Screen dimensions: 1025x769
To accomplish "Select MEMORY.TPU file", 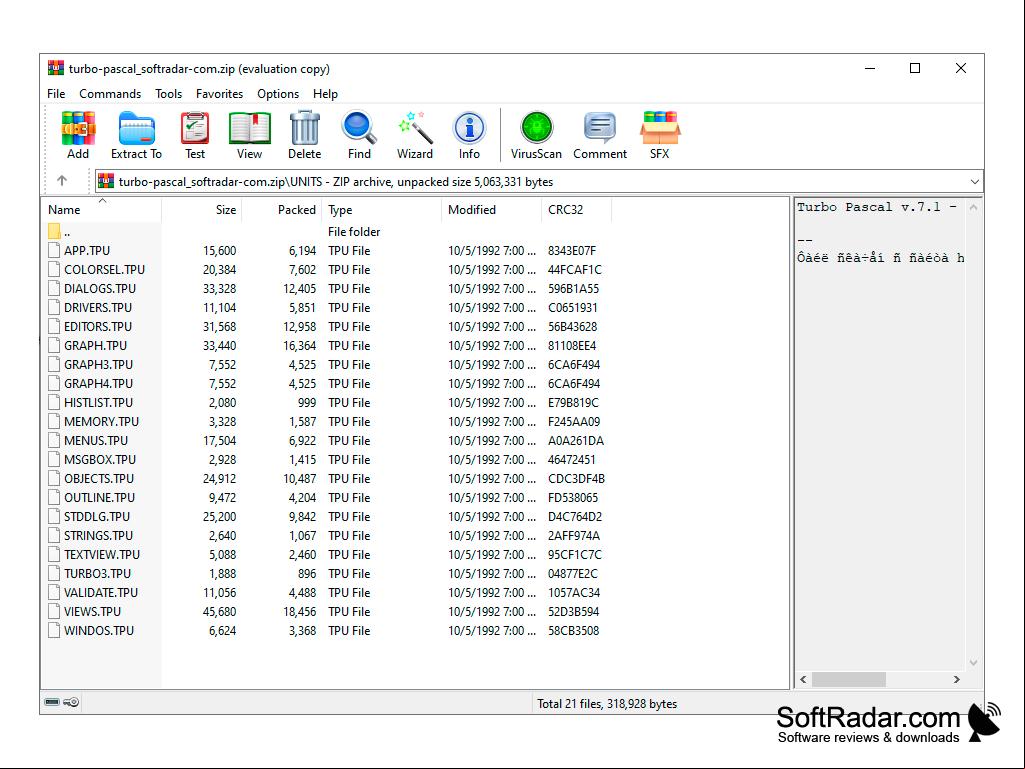I will (101, 421).
